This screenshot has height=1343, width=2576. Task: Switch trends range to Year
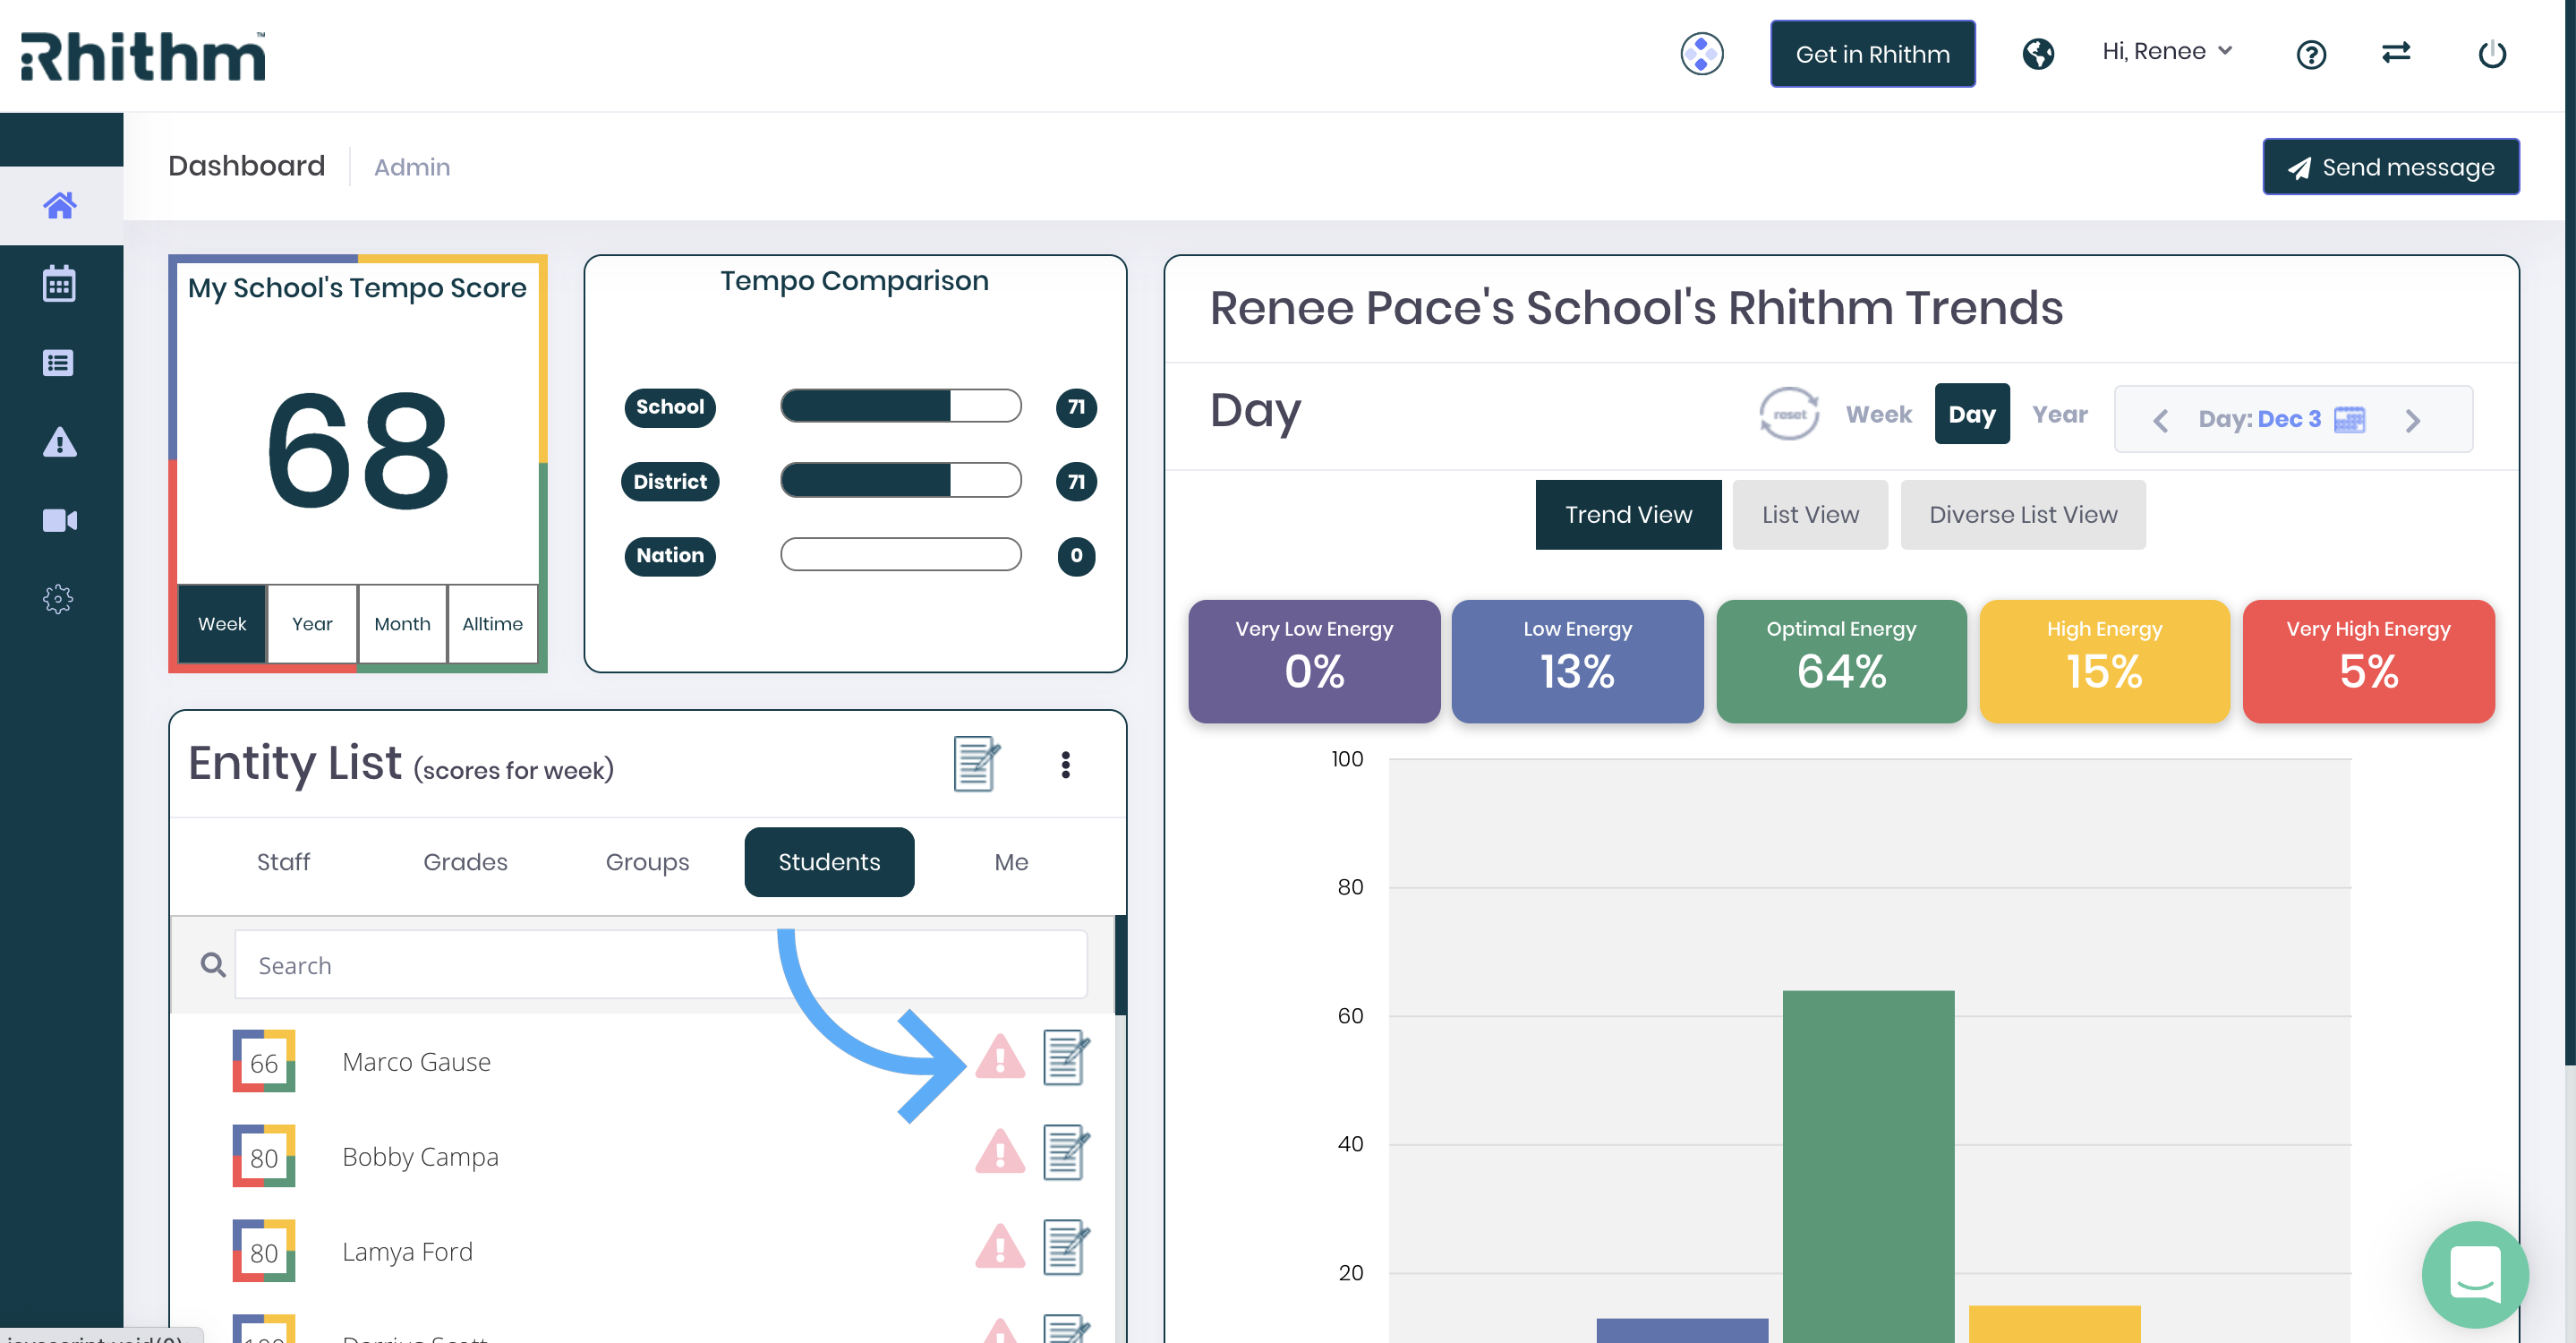click(2060, 414)
